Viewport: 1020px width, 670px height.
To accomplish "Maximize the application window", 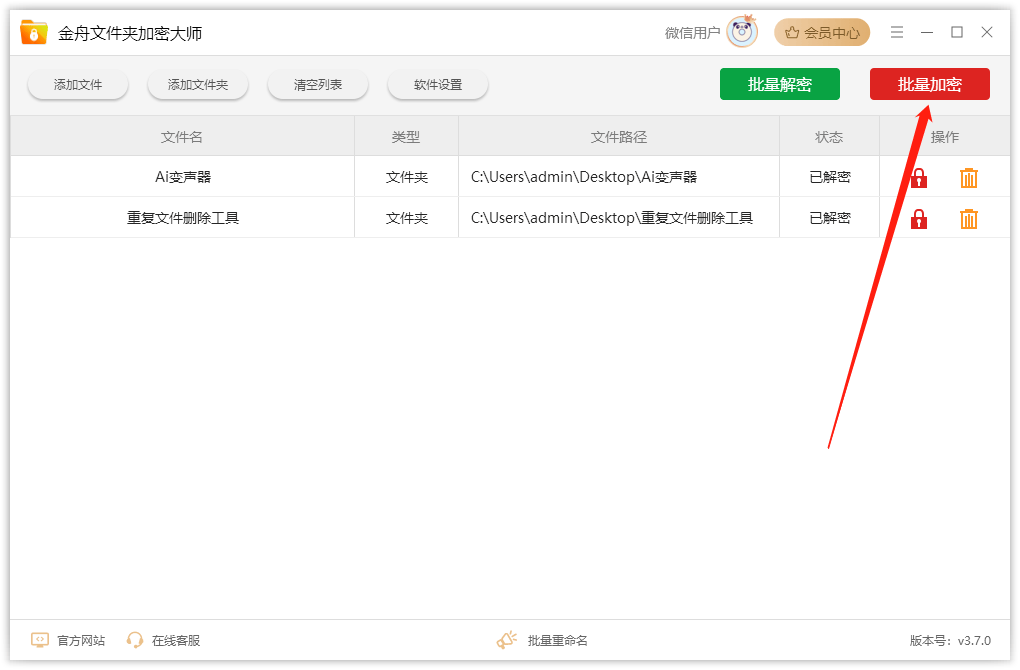I will [x=957, y=32].
